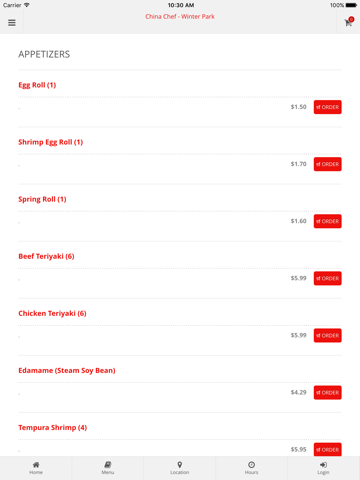Order the Chicken Teriyaki (6)
Image resolution: width=360 pixels, height=480 pixels.
tap(327, 335)
